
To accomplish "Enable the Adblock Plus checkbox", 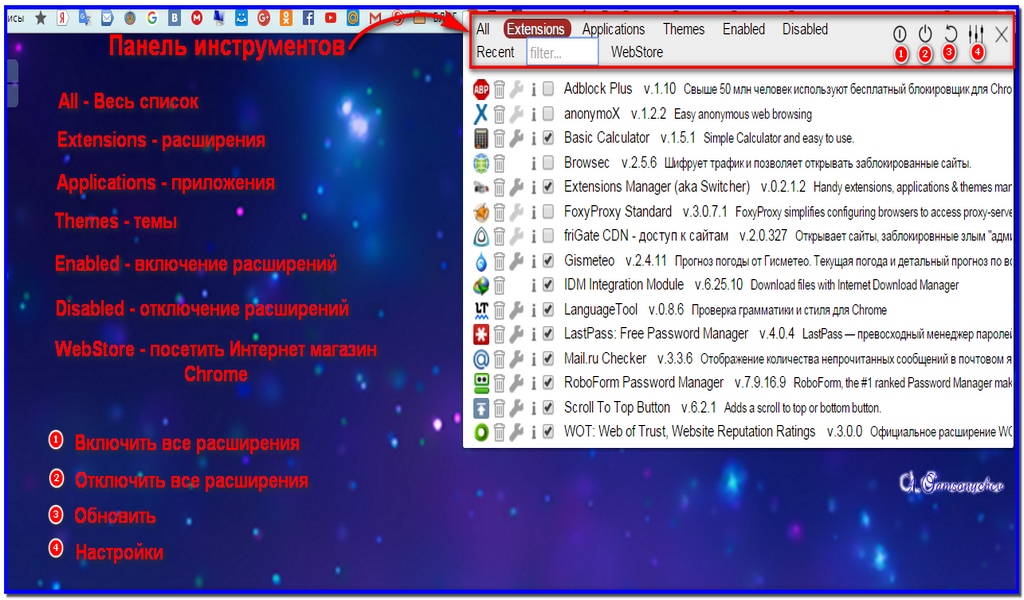I will point(549,88).
